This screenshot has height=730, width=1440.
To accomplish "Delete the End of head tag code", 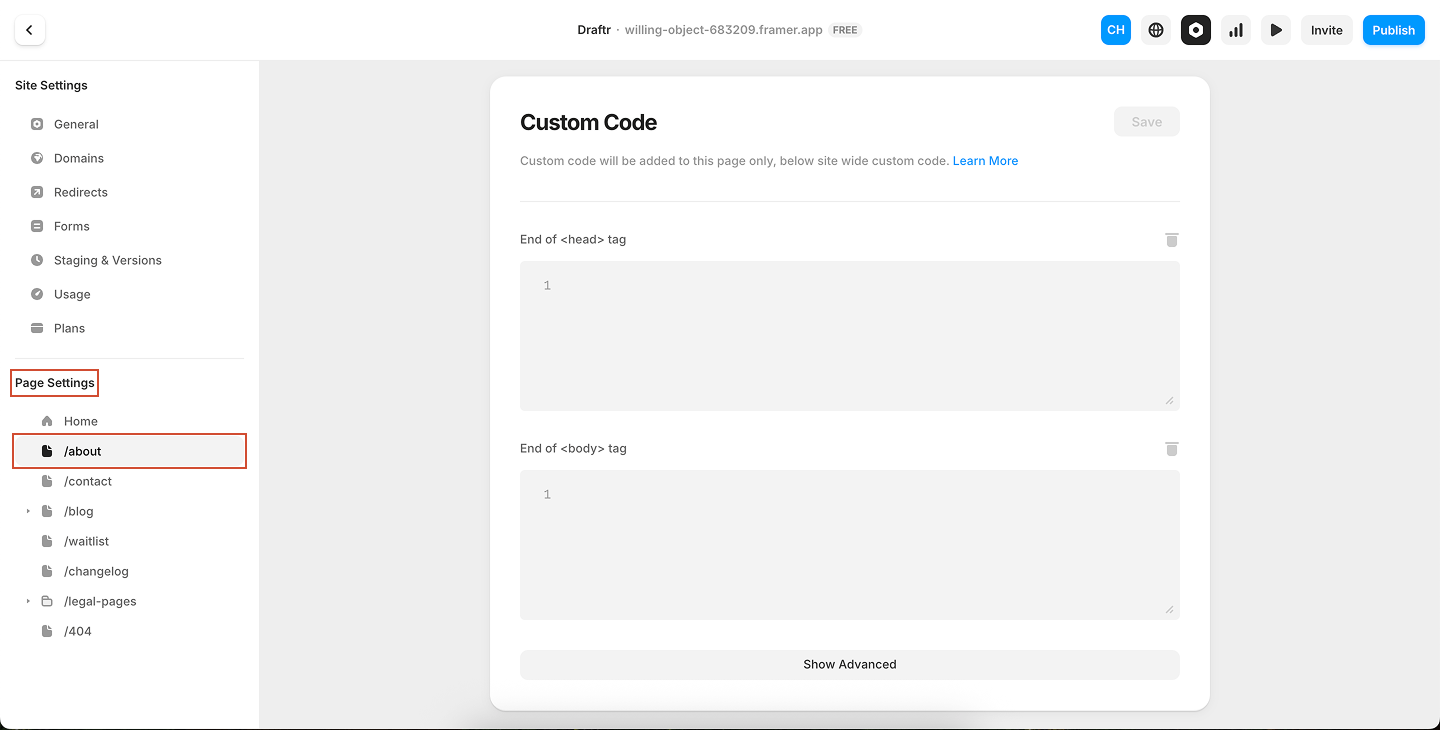I will click(1172, 240).
